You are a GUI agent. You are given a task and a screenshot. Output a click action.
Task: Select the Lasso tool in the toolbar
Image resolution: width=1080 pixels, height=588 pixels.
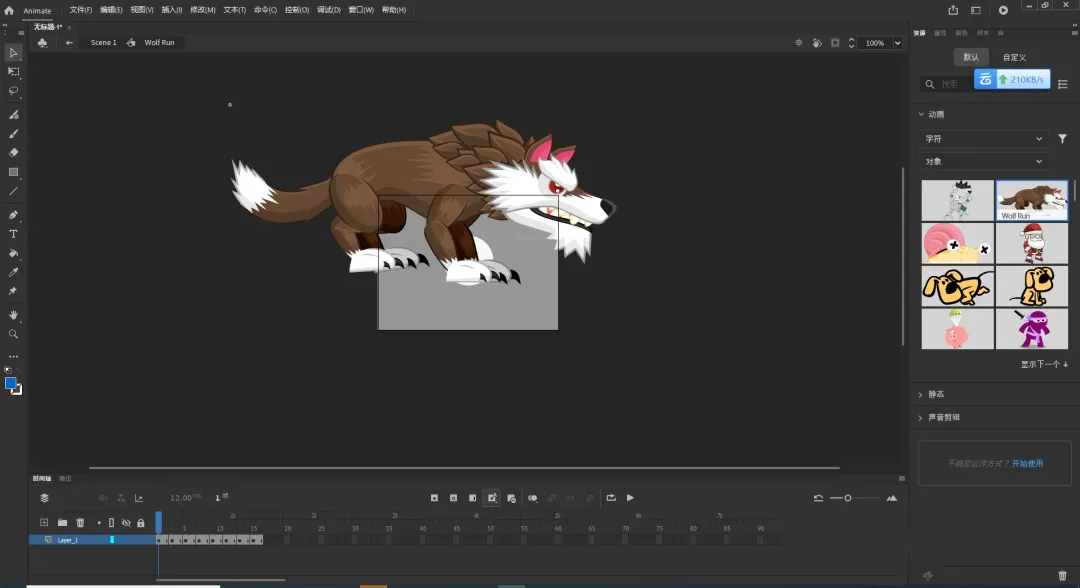click(14, 91)
